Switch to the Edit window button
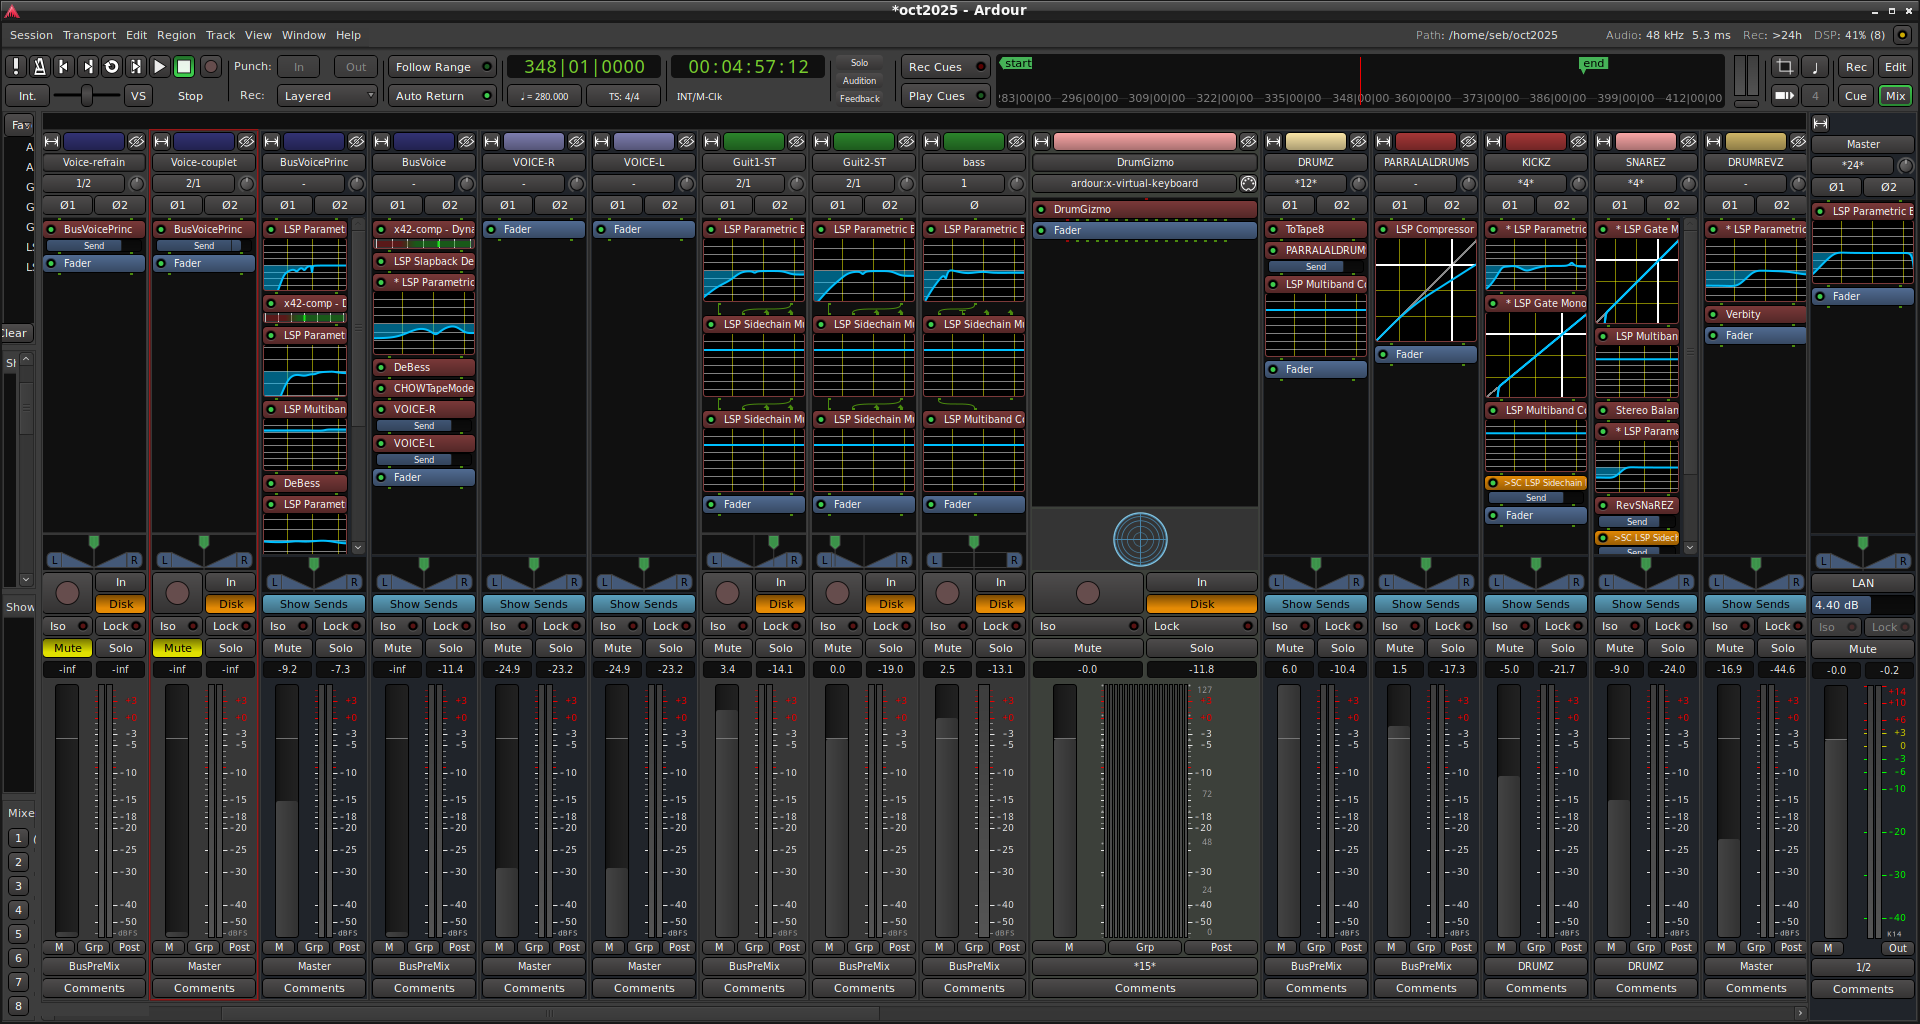Image resolution: width=1920 pixels, height=1024 pixels. pos(1895,67)
